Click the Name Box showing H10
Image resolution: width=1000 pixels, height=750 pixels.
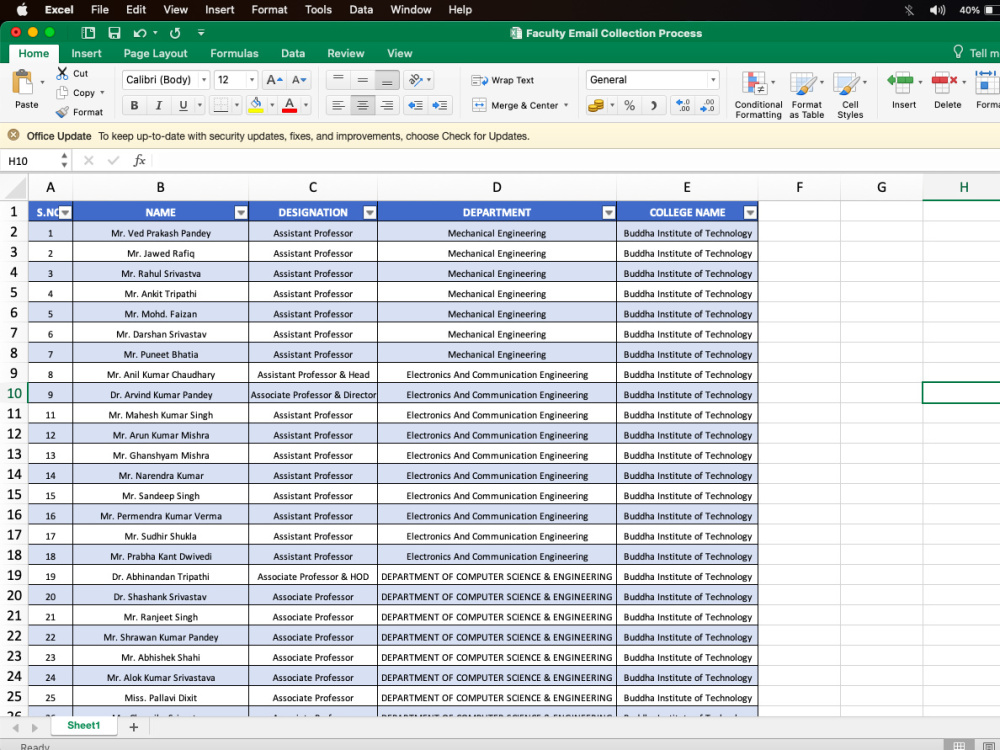coord(32,161)
